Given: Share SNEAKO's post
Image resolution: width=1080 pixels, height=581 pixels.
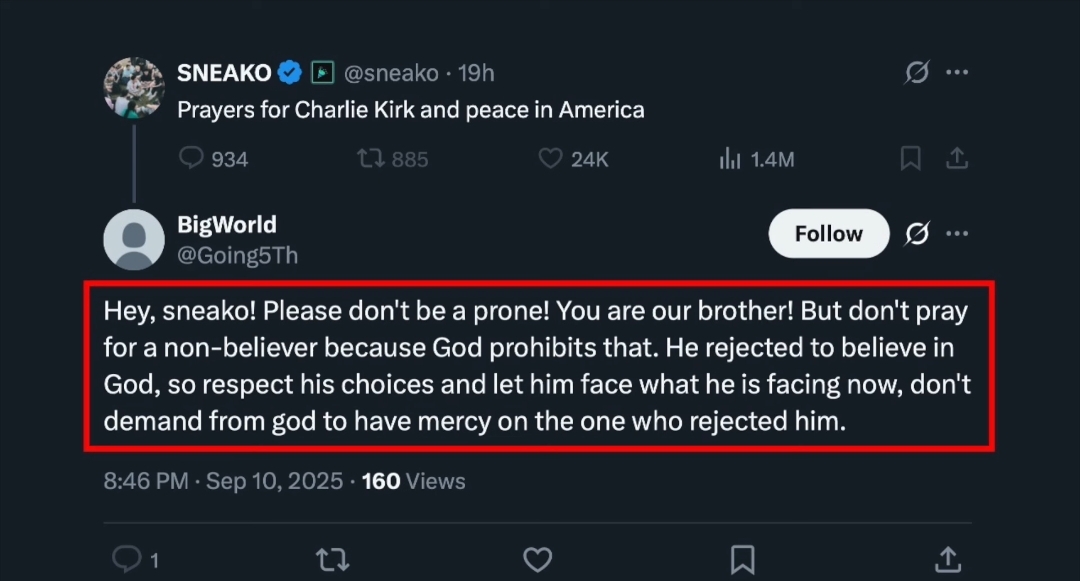Looking at the screenshot, I should point(956,159).
